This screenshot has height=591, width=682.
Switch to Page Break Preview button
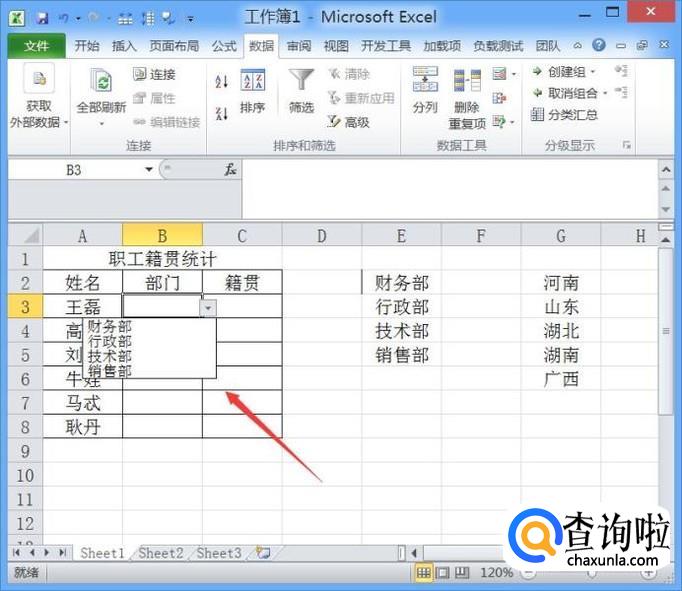pos(462,573)
